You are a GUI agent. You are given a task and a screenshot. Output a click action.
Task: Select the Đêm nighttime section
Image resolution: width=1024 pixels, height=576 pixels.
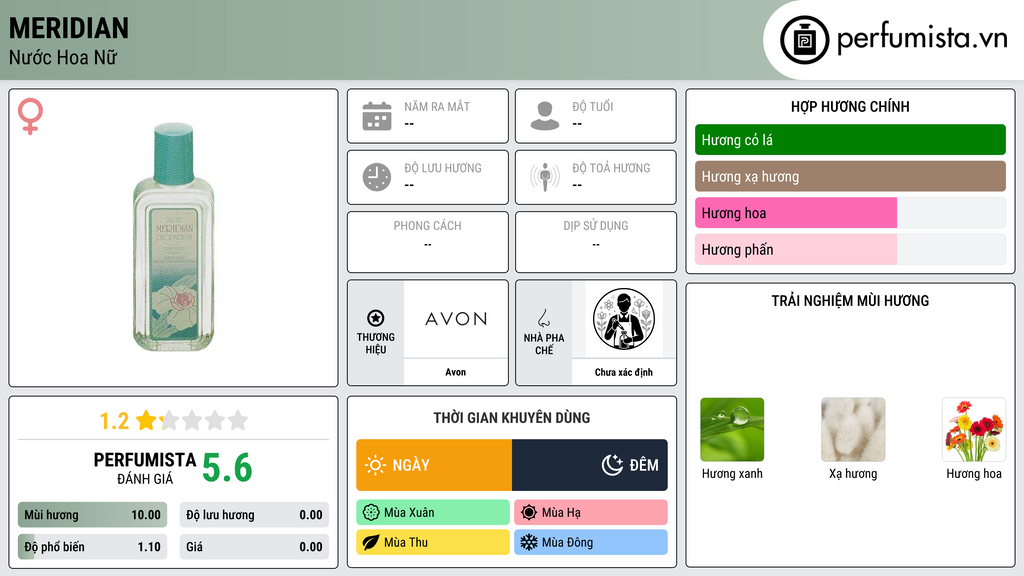[x=590, y=465]
